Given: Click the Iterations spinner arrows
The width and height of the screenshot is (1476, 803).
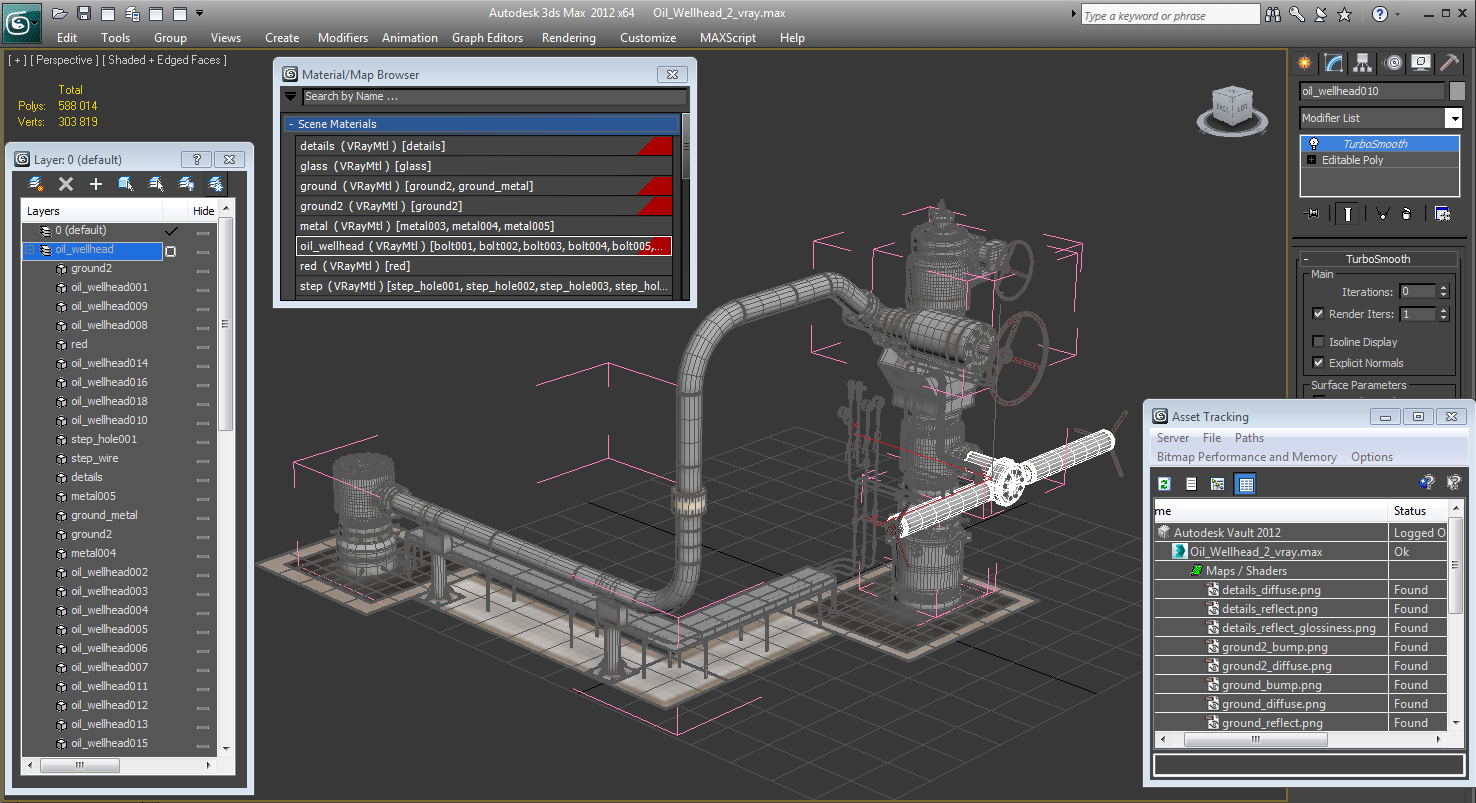Looking at the screenshot, I should tap(1443, 292).
